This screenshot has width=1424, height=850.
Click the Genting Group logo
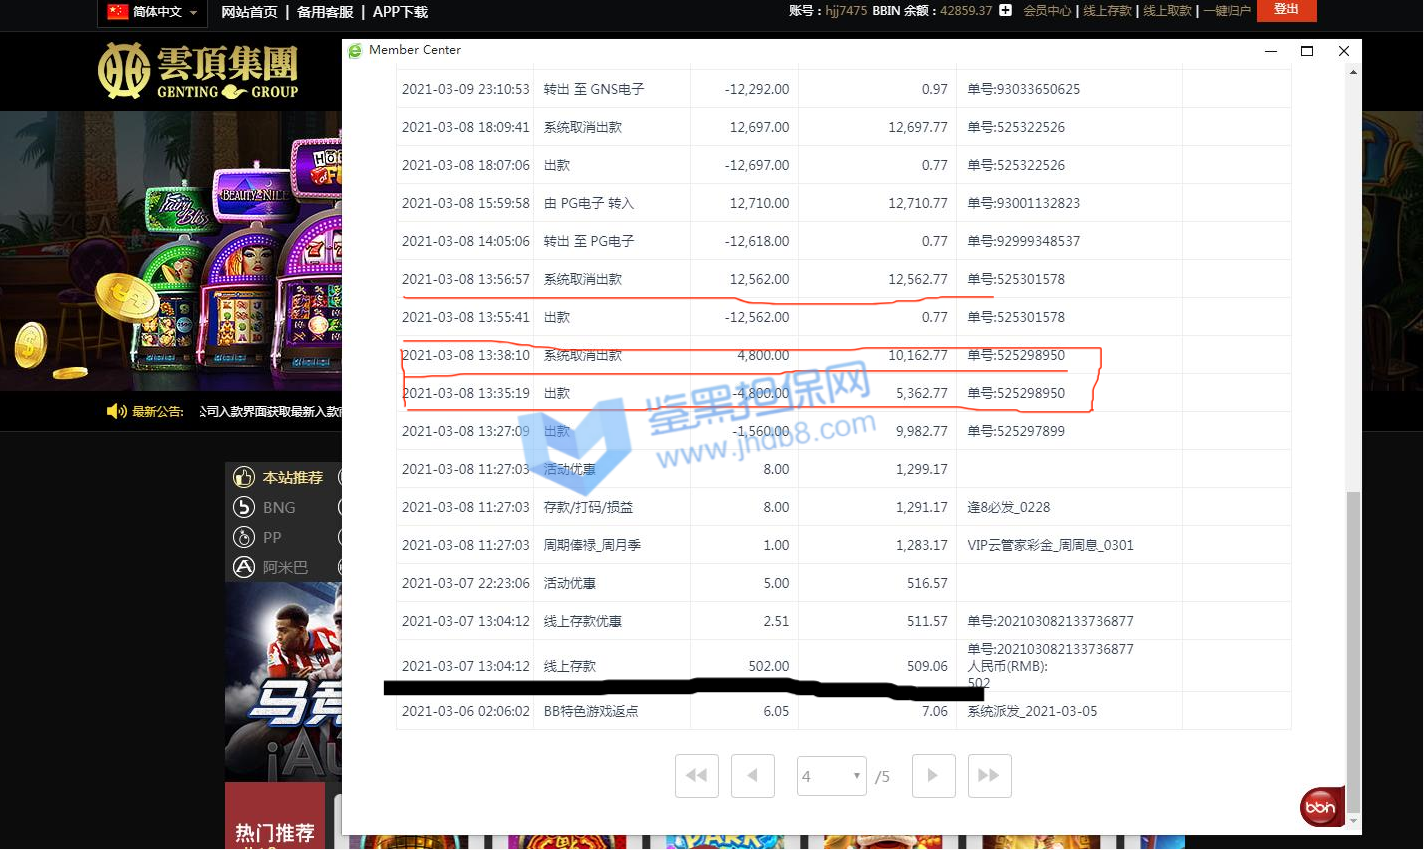coord(199,71)
